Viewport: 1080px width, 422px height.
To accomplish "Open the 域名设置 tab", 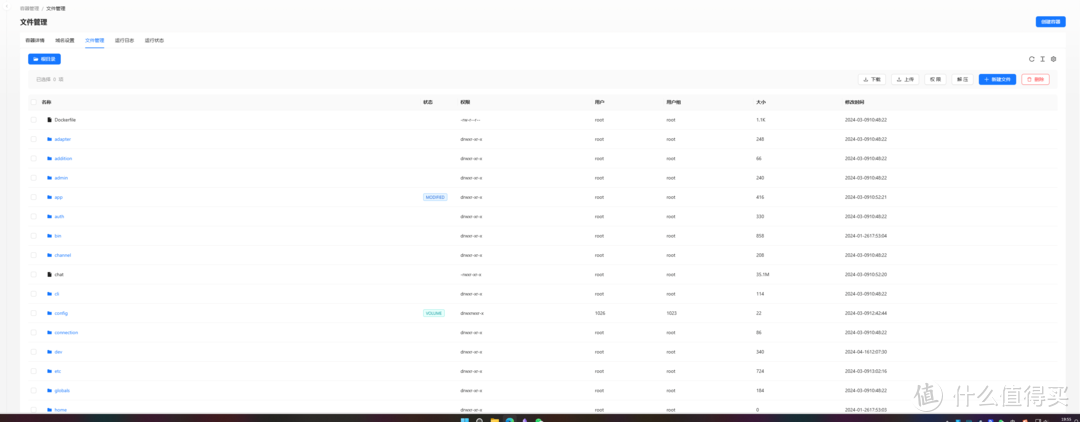I will (x=64, y=41).
